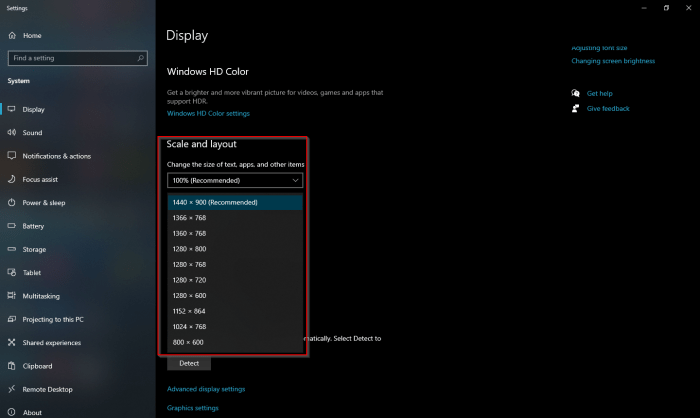The width and height of the screenshot is (700, 418).
Task: Open the Multitasking page label
Action: (41, 296)
